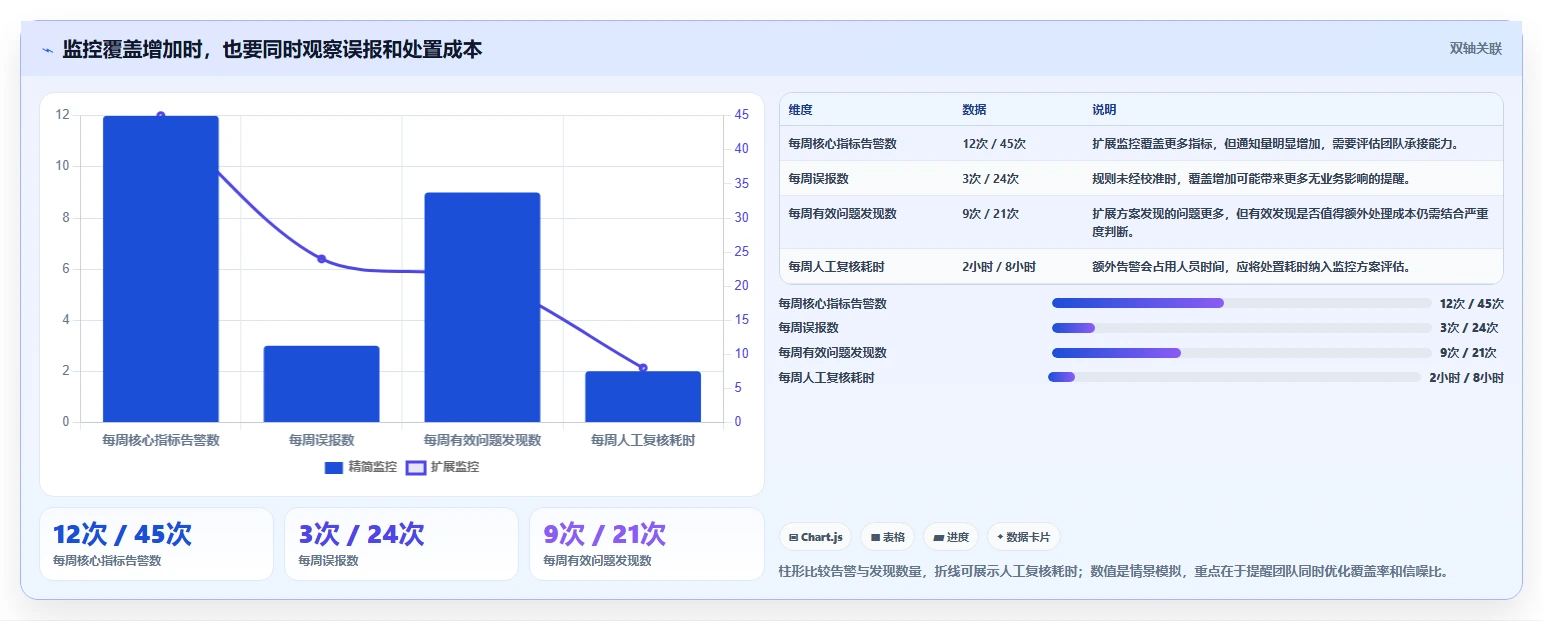The width and height of the screenshot is (1543, 621).
Task: Click the footer note starting with 柱形比较告警与发现数量
Action: coord(1113,572)
